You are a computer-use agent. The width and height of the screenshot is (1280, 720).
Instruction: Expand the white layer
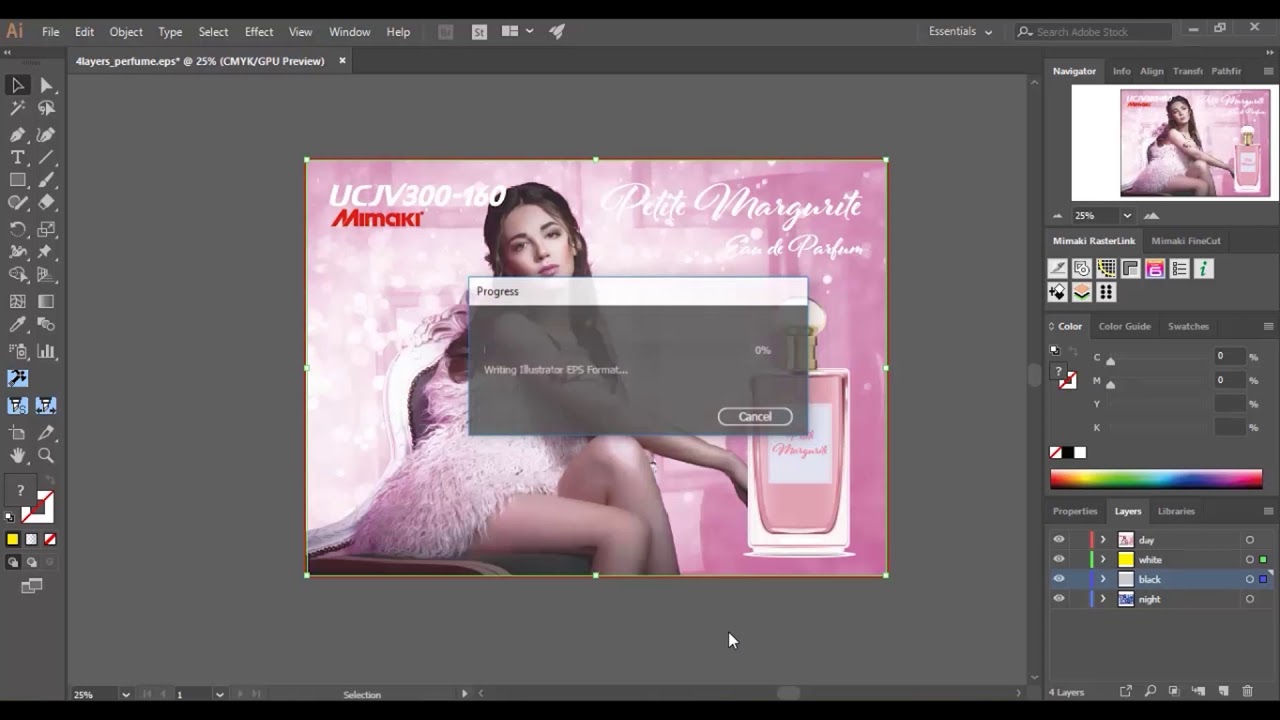coord(1103,559)
